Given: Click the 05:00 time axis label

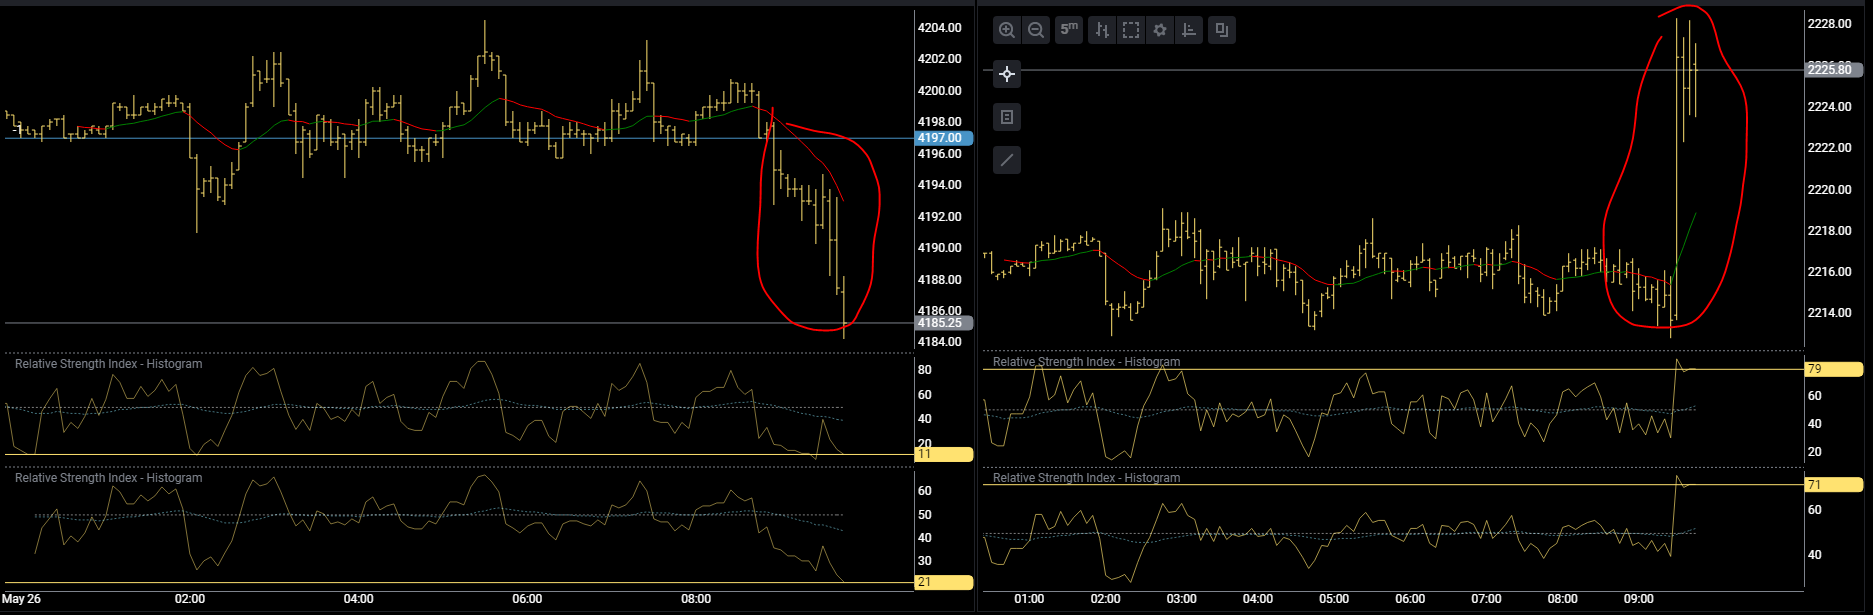Looking at the screenshot, I should (1334, 599).
